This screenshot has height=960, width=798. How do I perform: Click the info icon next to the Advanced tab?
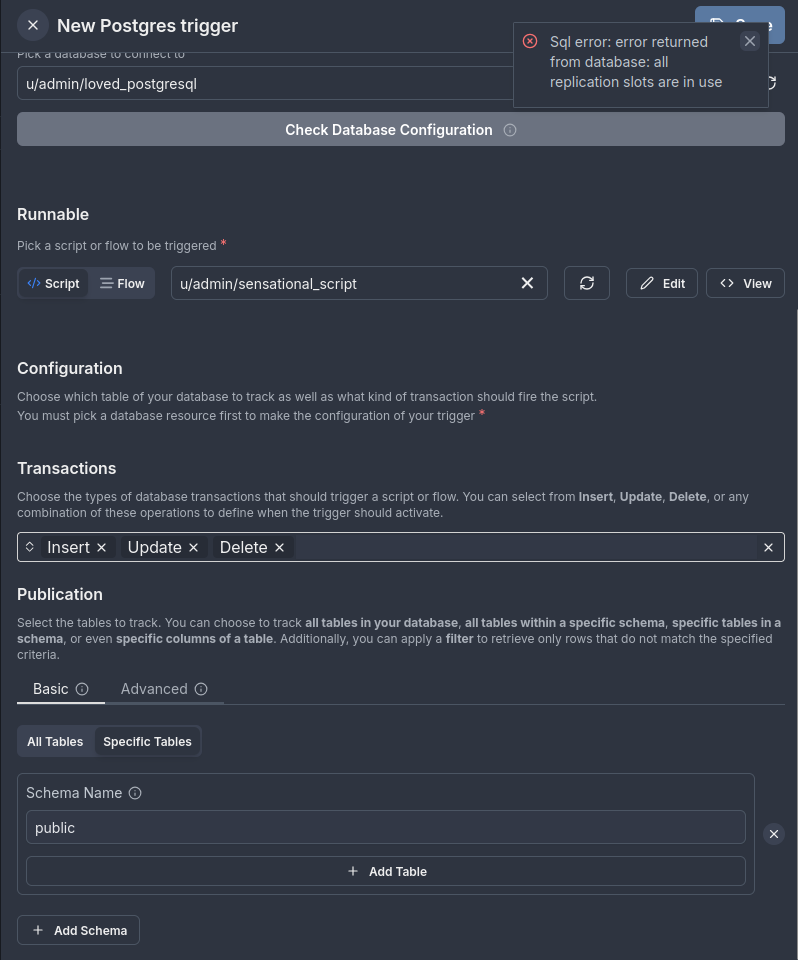point(201,689)
